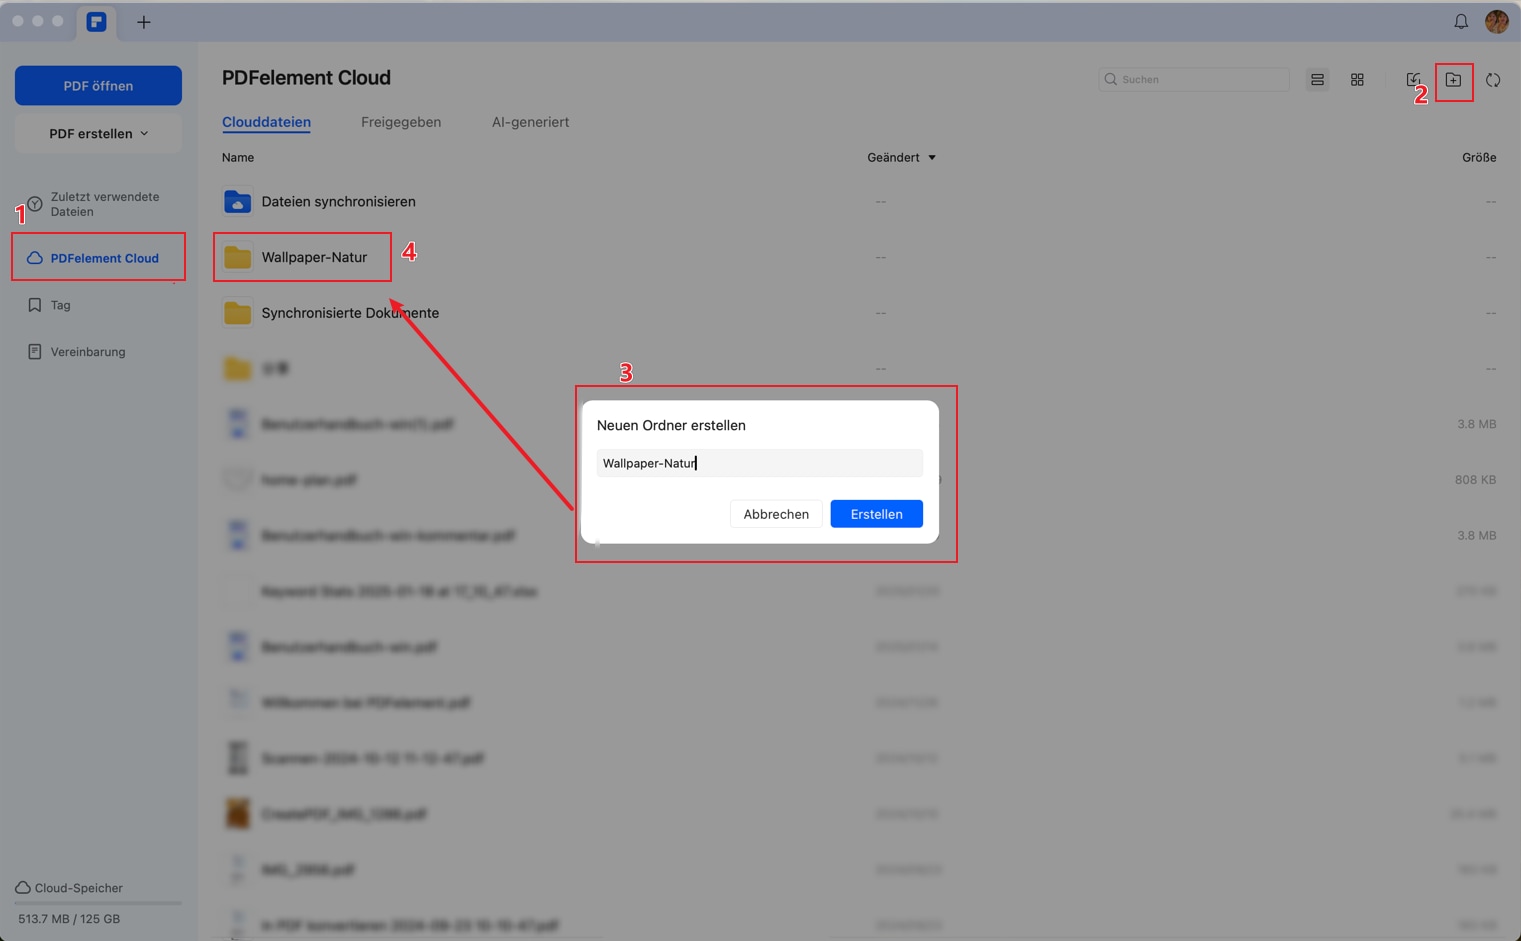The width and height of the screenshot is (1521, 941).
Task: Open the Wallpaper-Natur folder
Action: [314, 257]
